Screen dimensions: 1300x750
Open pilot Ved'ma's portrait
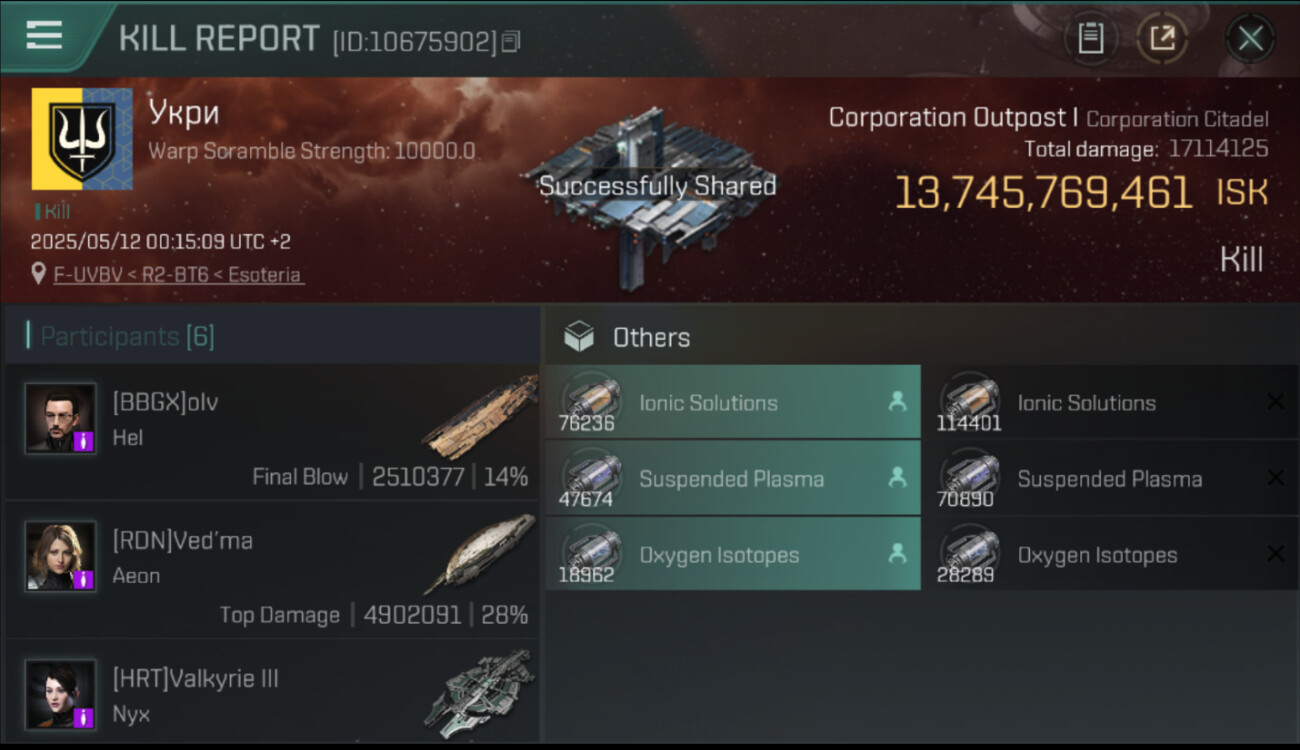(x=61, y=556)
